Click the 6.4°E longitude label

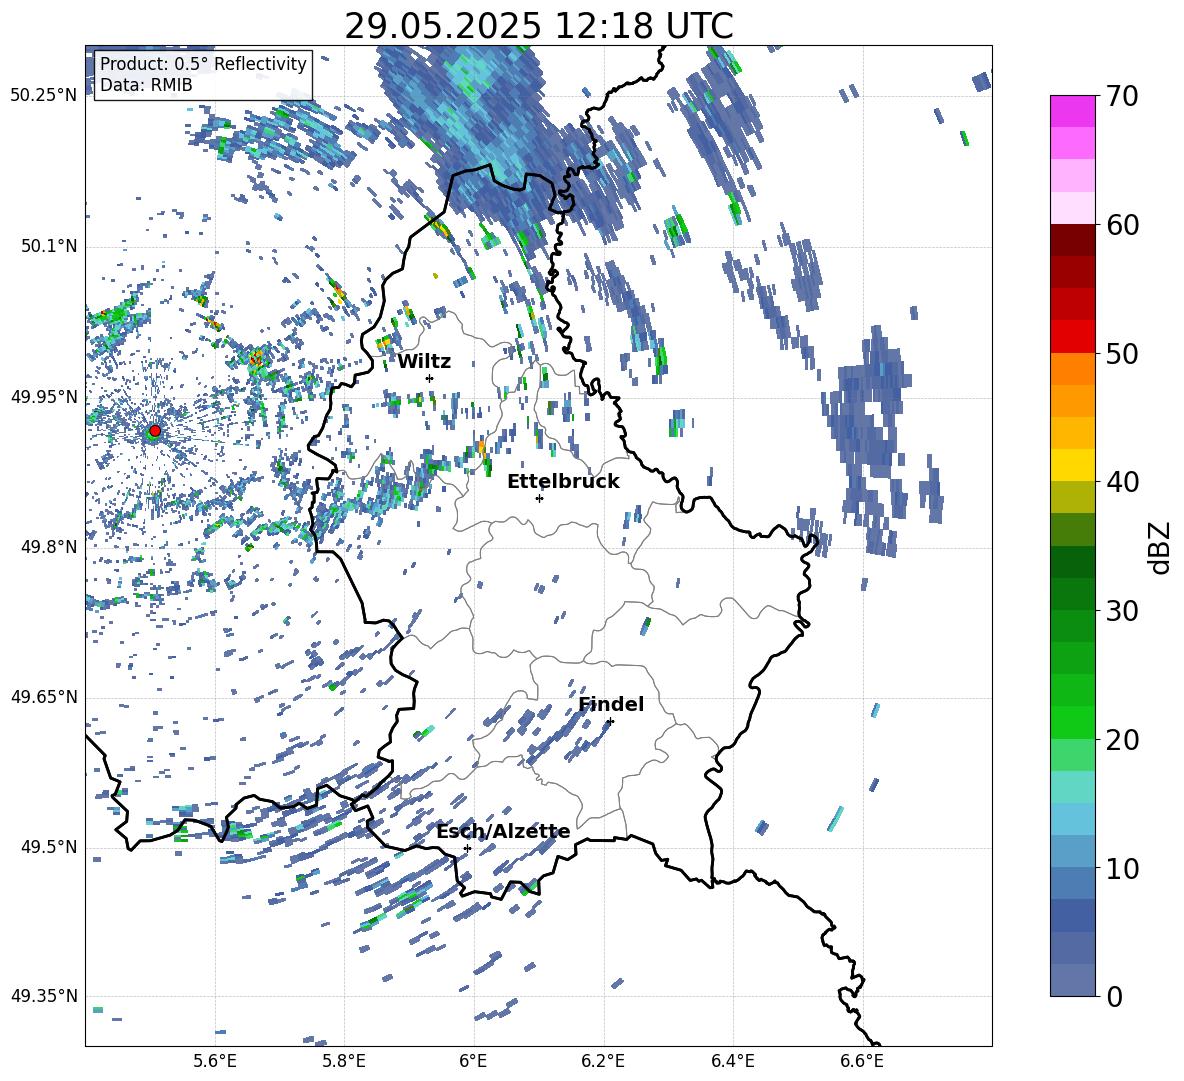(732, 1061)
